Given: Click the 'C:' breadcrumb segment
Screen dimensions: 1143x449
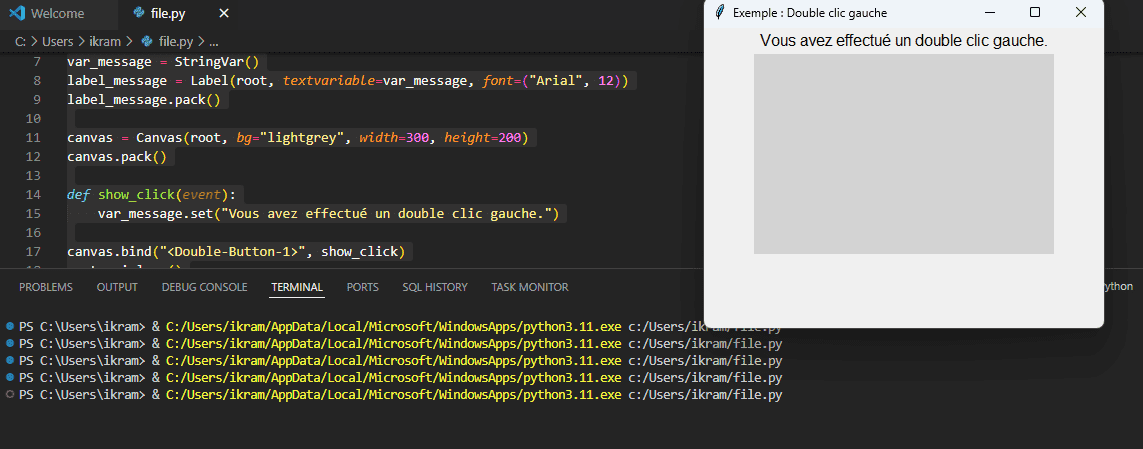Looking at the screenshot, I should point(21,42).
